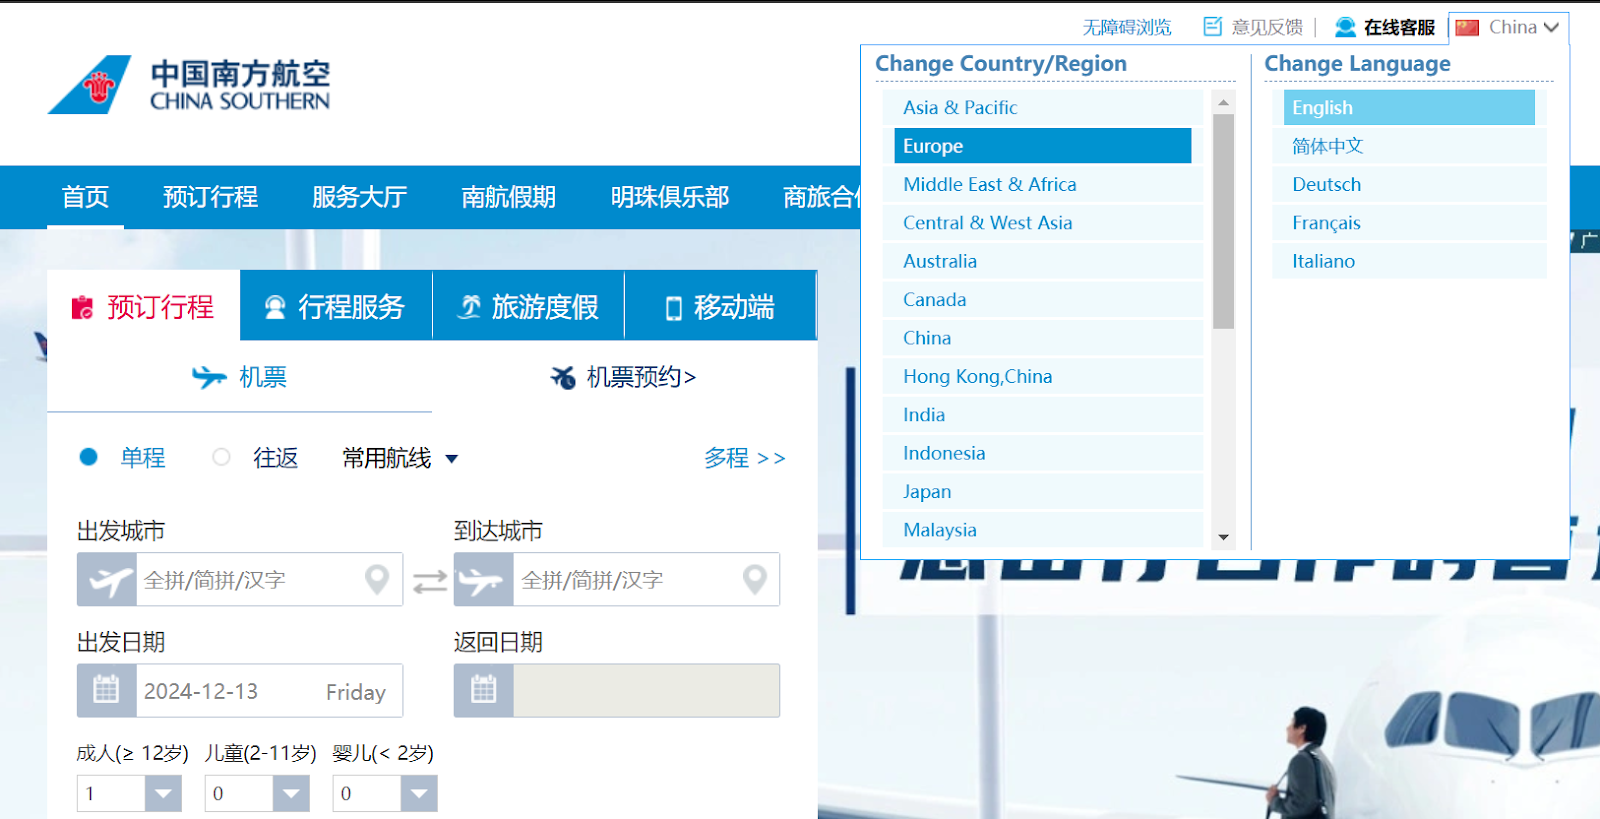Click the online customer service headset icon

pos(1345,27)
